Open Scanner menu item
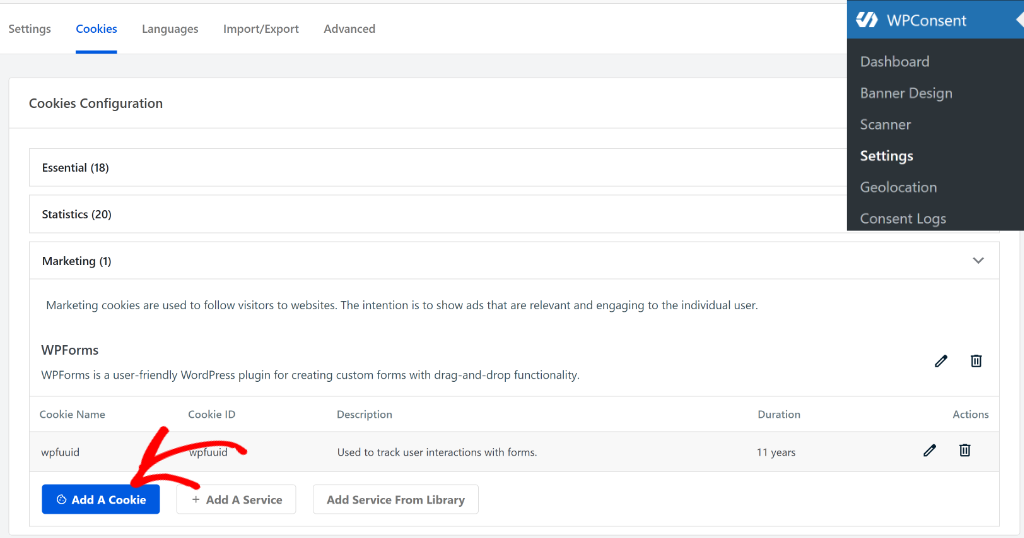Viewport: 1024px width, 538px height. pos(885,124)
